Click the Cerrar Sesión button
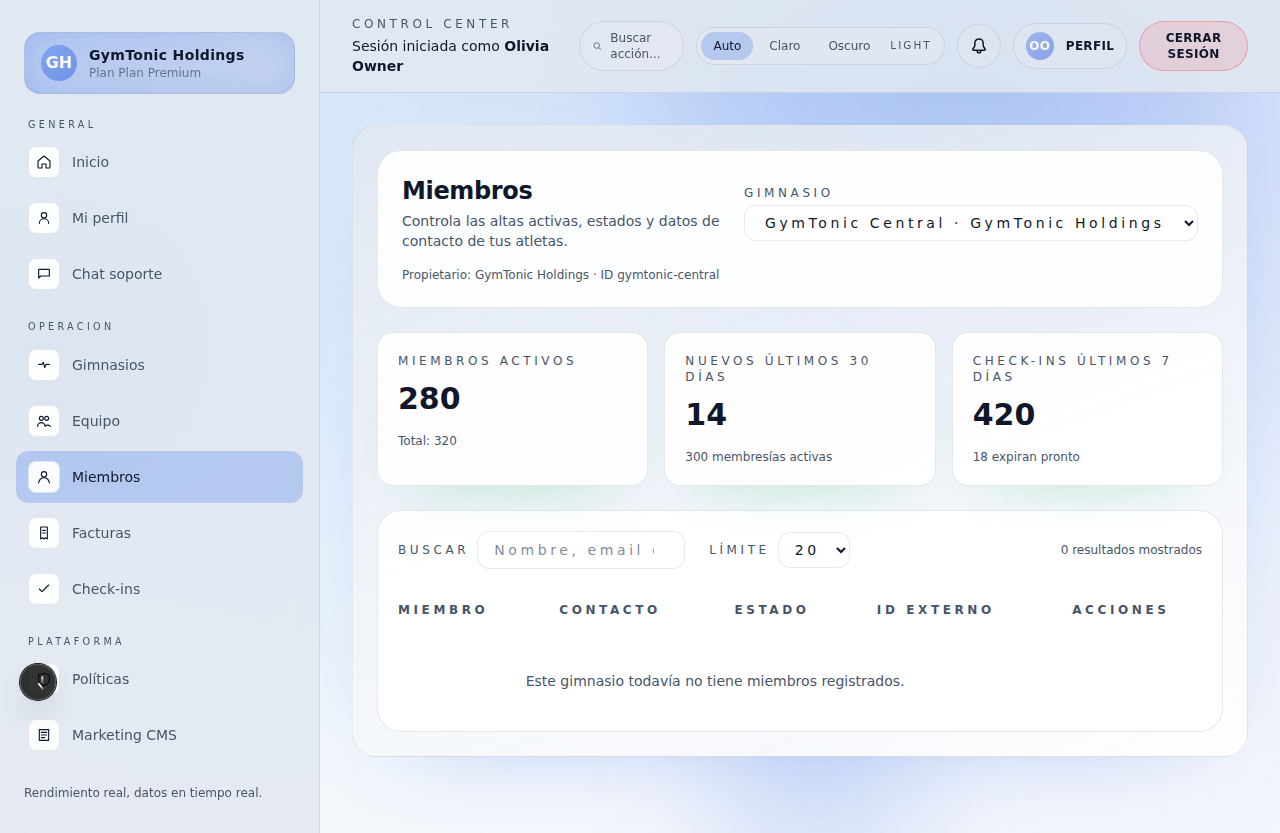The height and width of the screenshot is (833, 1280). tap(1192, 46)
